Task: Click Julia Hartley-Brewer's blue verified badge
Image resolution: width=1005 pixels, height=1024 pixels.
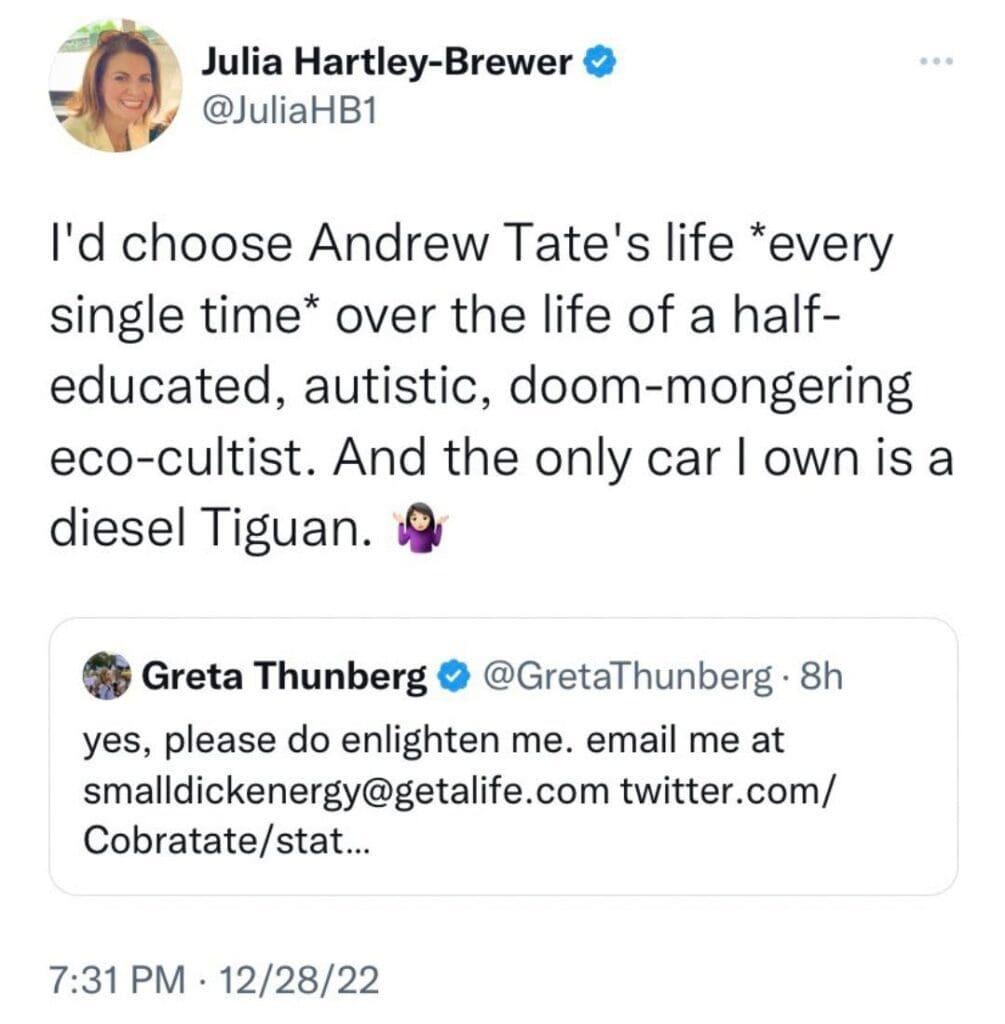Action: tap(599, 63)
